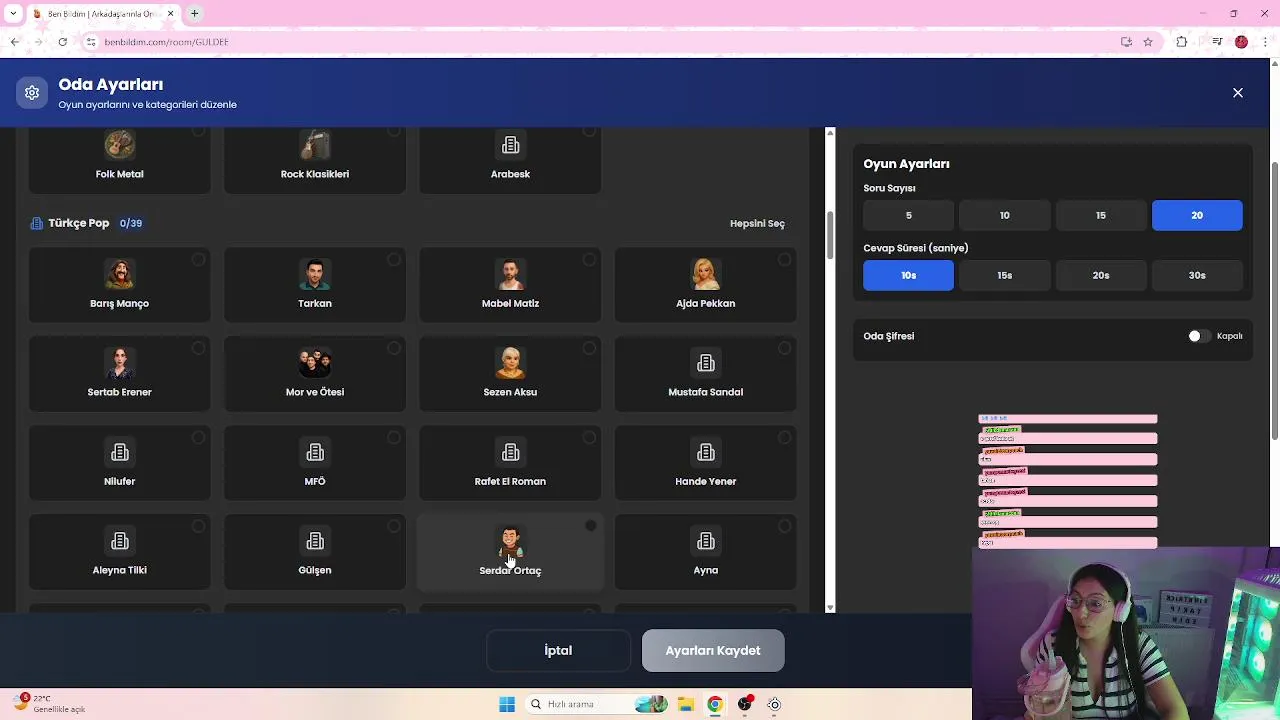Open browser extensions puzzle icon
Image resolution: width=1280 pixels, height=720 pixels.
pos(1182,42)
